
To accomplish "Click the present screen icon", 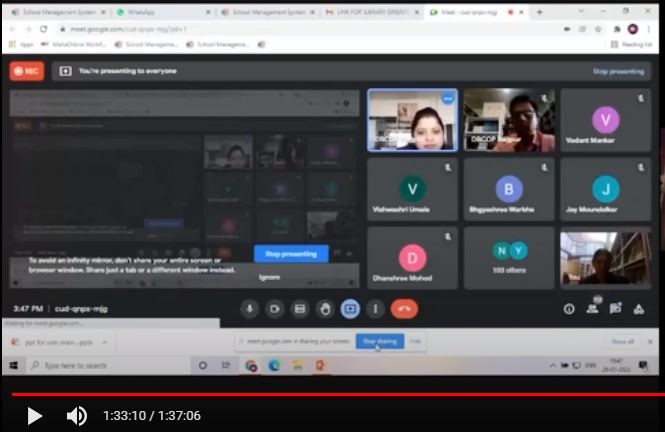I will tap(350, 309).
